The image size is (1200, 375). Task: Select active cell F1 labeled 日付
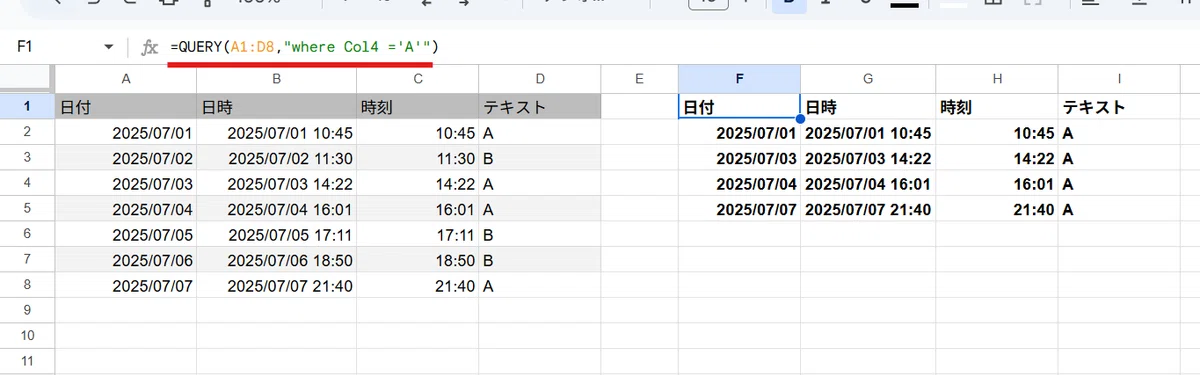click(x=739, y=107)
